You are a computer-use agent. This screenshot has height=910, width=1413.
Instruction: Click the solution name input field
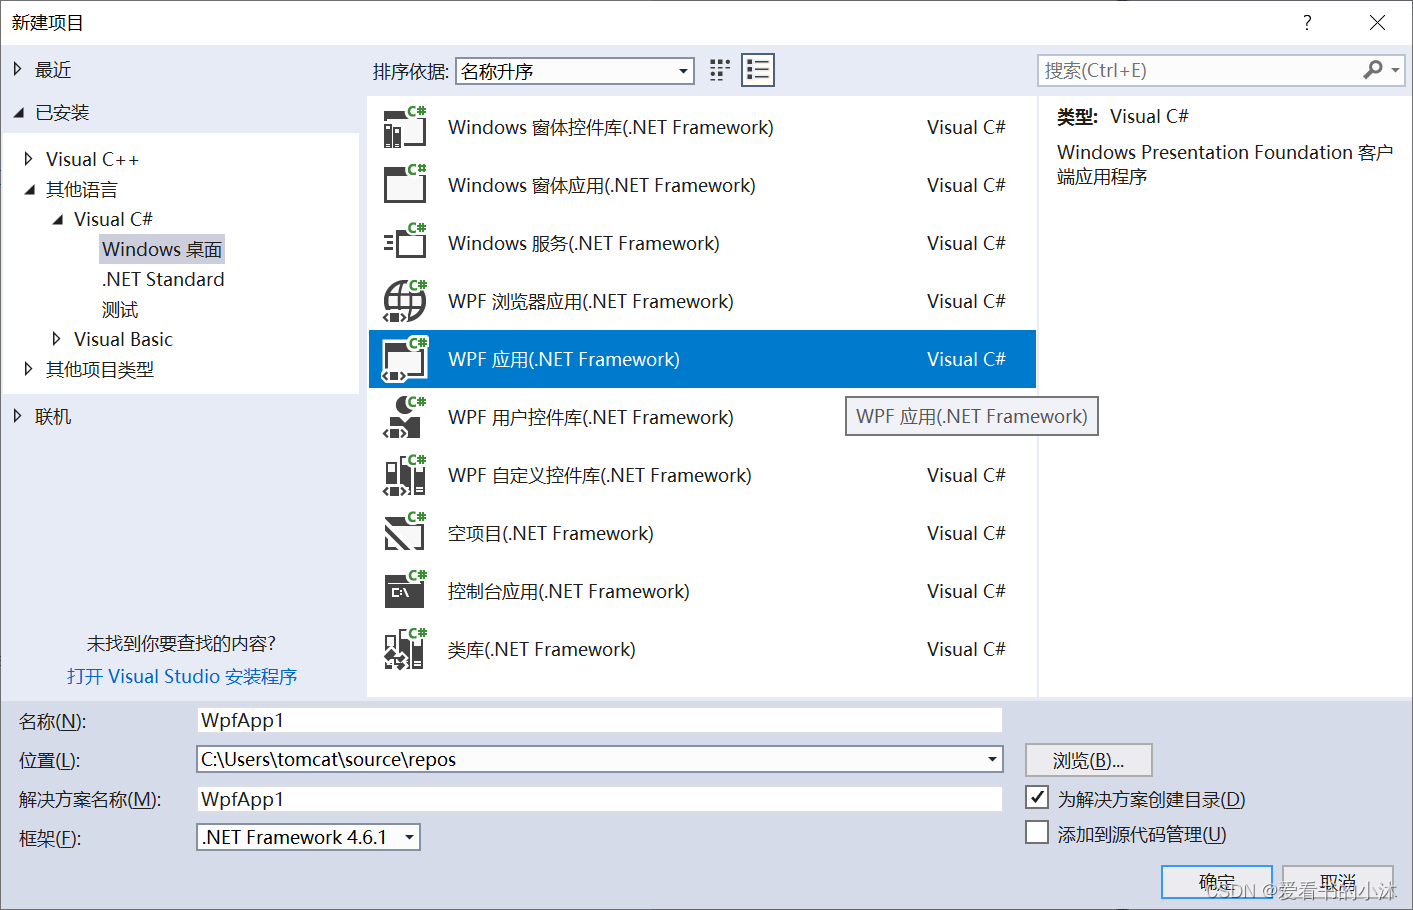(x=599, y=799)
